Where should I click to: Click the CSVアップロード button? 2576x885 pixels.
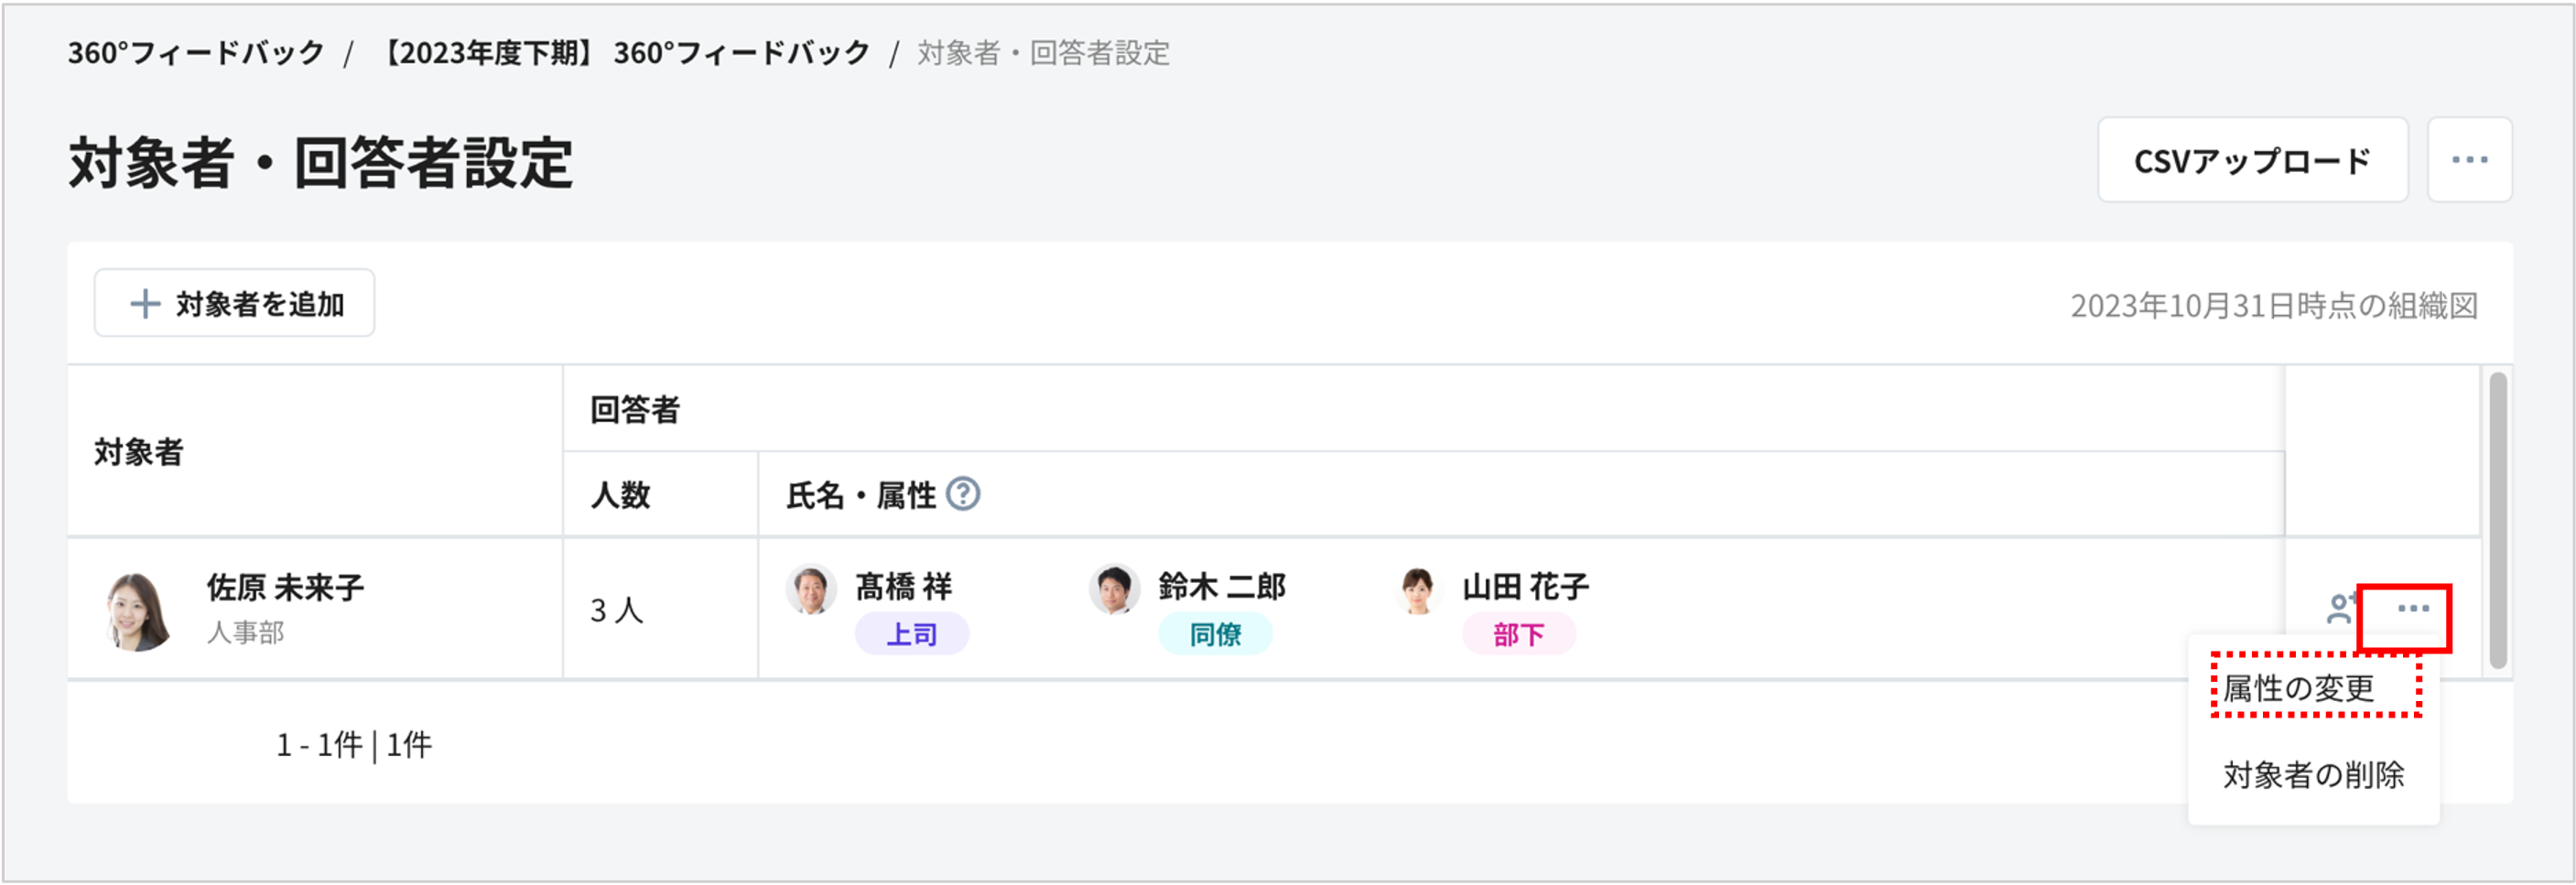coord(2252,159)
